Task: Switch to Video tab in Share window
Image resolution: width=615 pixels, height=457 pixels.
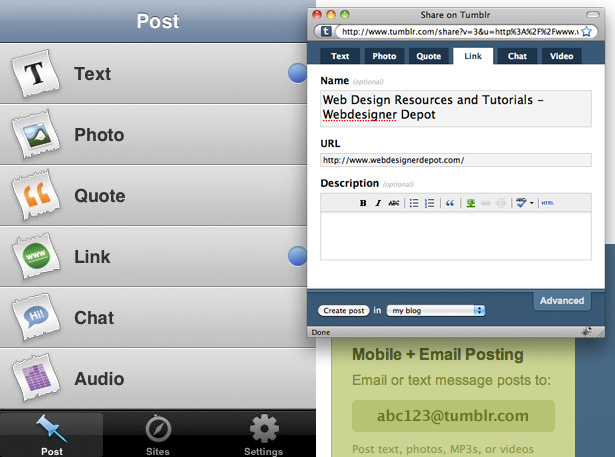Action: click(x=562, y=56)
